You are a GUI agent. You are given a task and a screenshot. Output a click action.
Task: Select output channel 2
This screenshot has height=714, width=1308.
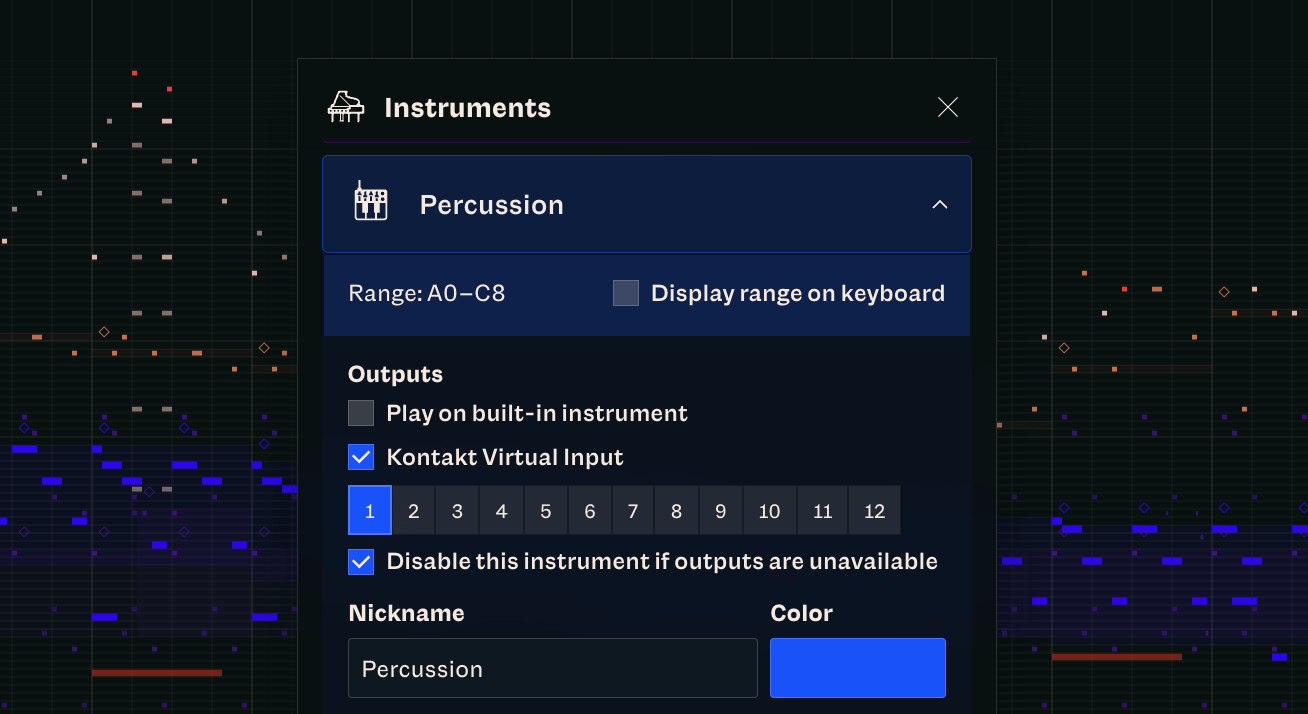[413, 511]
